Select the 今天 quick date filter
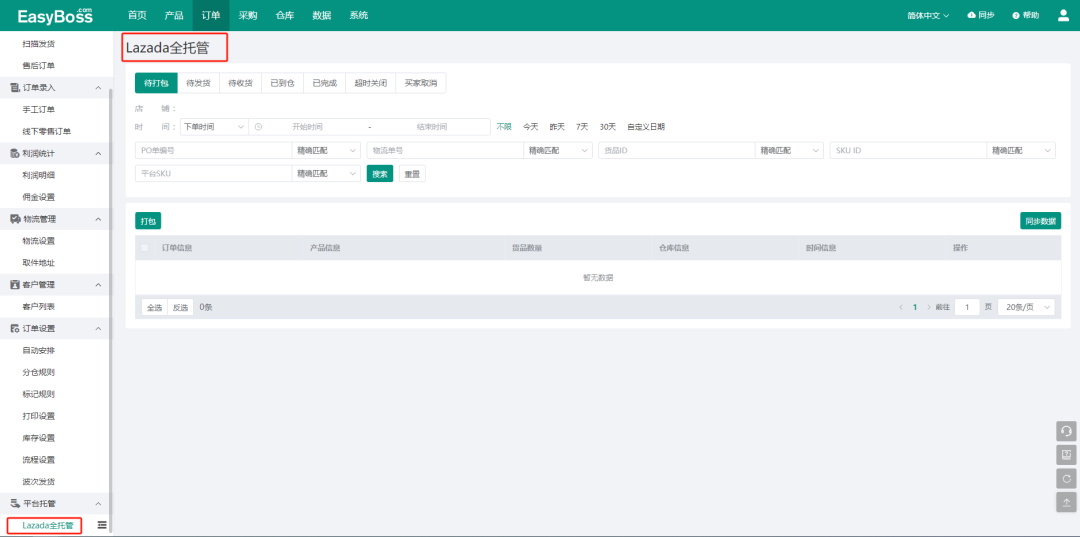 530,127
